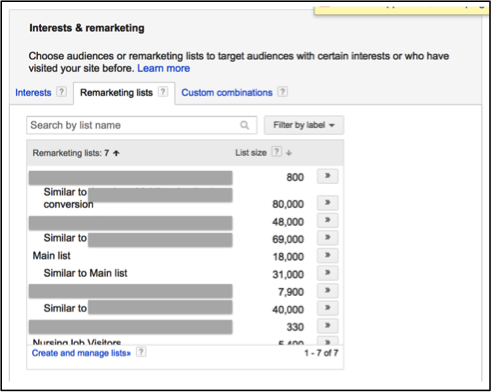Click the 1 - 7 of 7 pagination text

tap(321, 353)
